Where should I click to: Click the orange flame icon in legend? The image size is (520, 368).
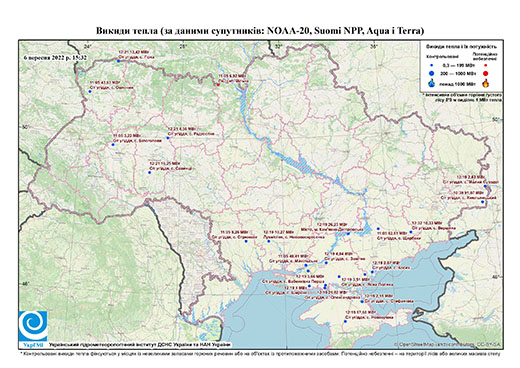(486, 83)
